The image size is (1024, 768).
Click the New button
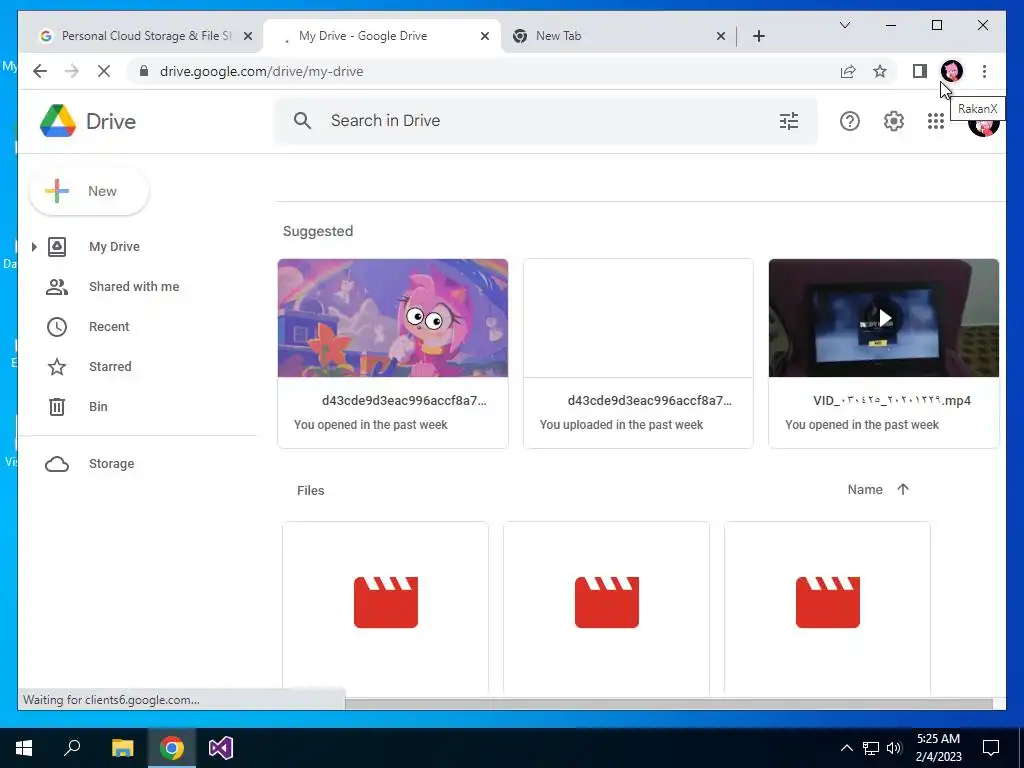click(89, 191)
